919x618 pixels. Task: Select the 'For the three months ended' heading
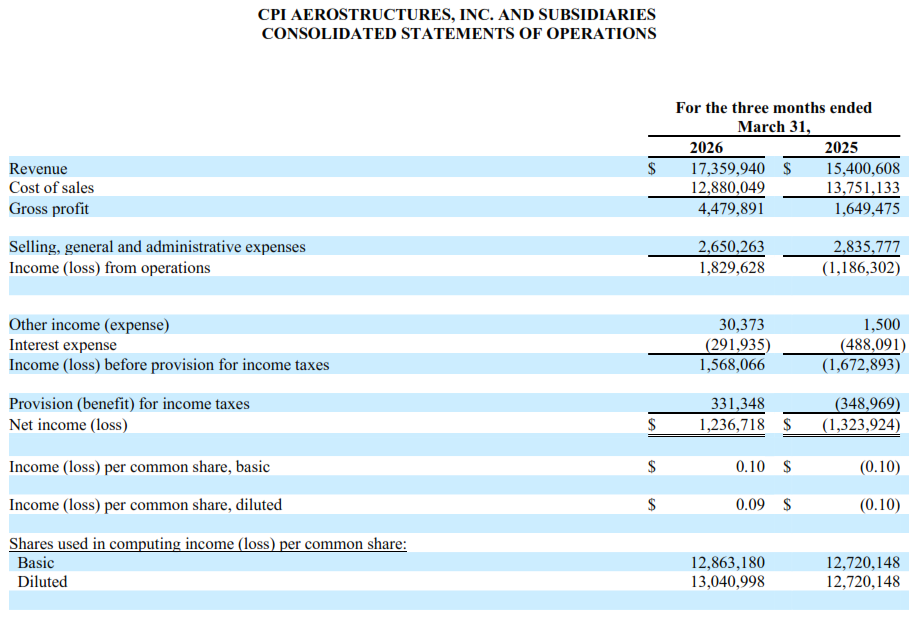click(774, 108)
